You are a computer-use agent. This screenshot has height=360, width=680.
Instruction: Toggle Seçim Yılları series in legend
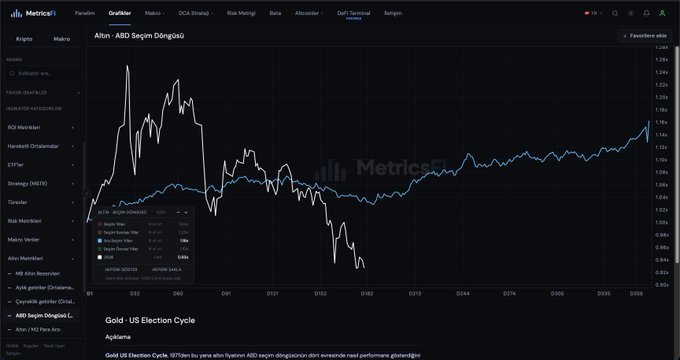142,224
